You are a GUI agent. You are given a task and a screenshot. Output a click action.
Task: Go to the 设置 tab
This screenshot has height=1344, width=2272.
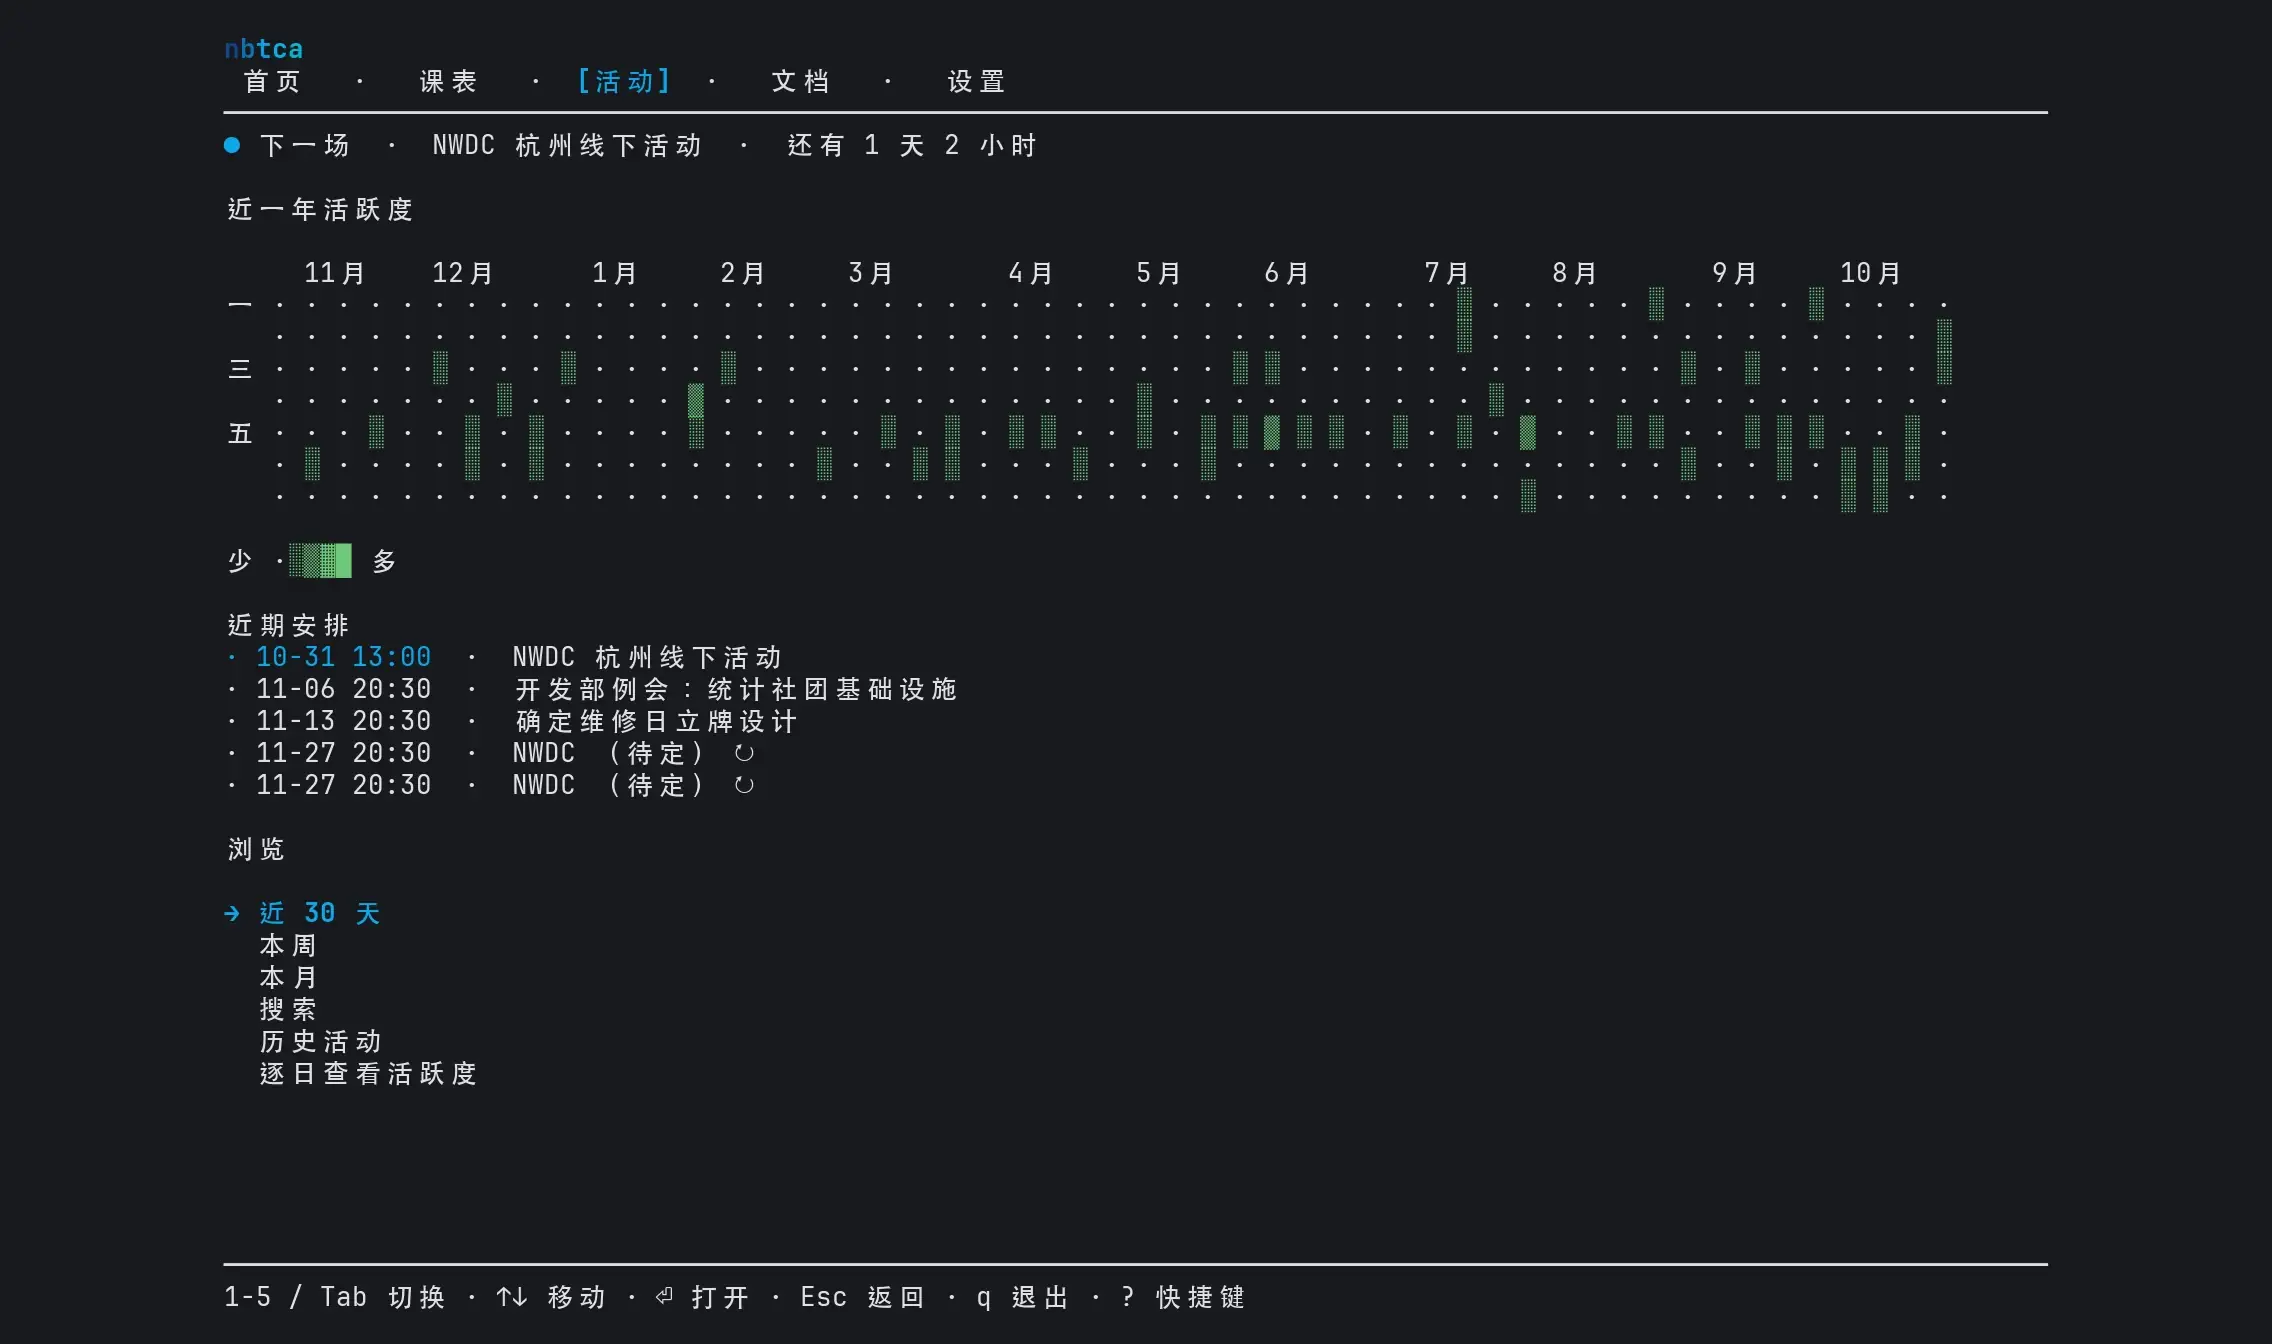[976, 81]
